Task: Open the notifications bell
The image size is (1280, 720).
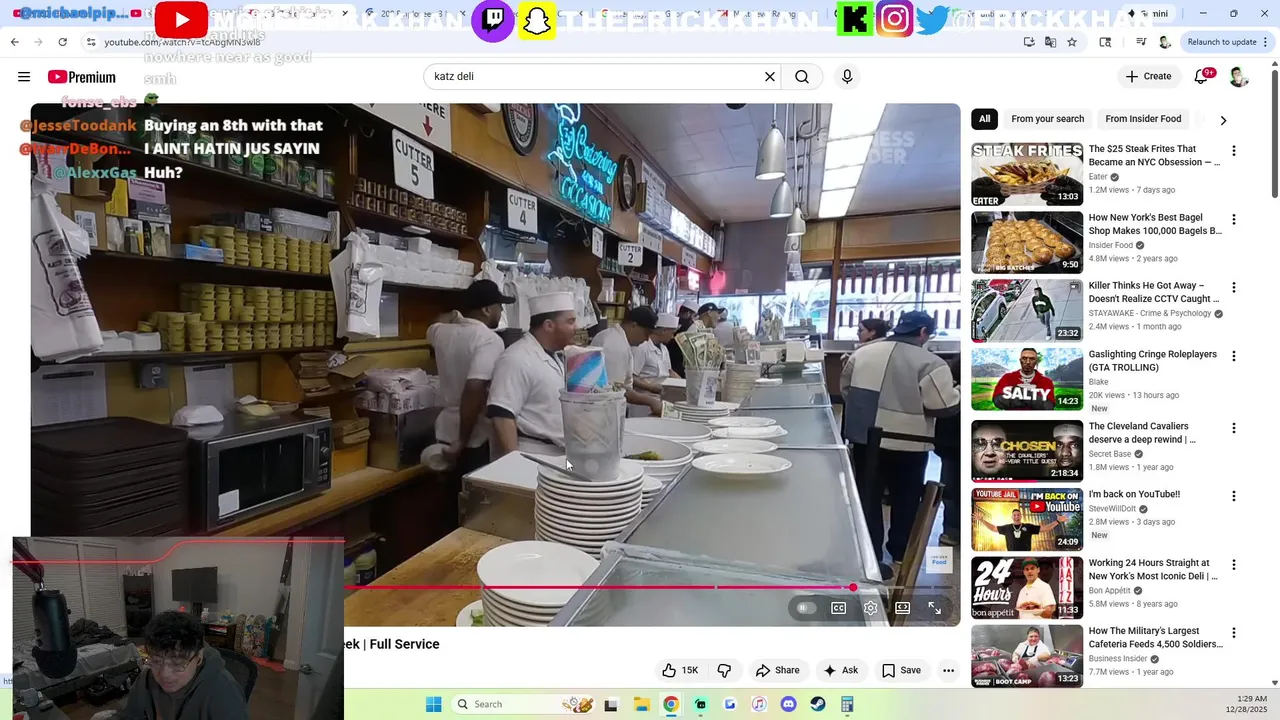Action: click(1202, 76)
